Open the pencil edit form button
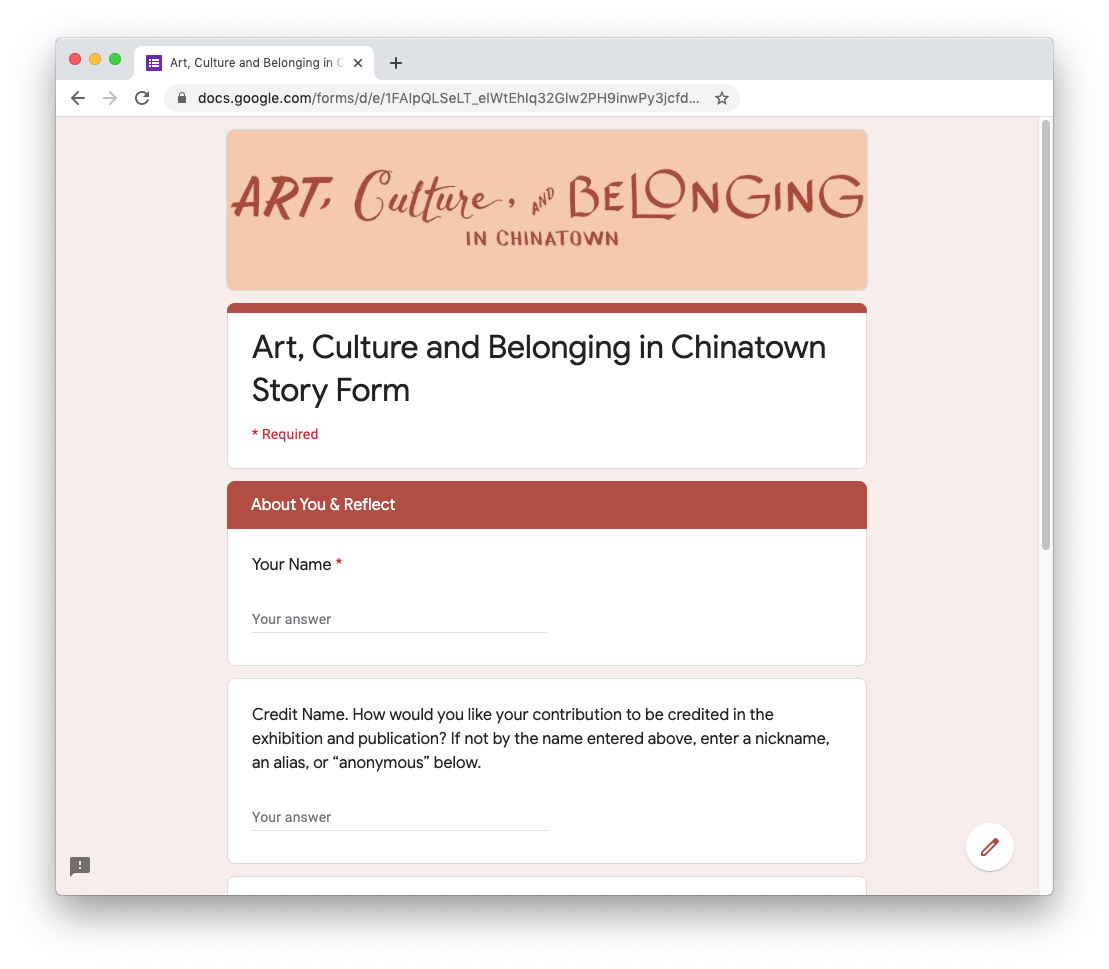Screen dimensions: 1109x969 (989, 847)
